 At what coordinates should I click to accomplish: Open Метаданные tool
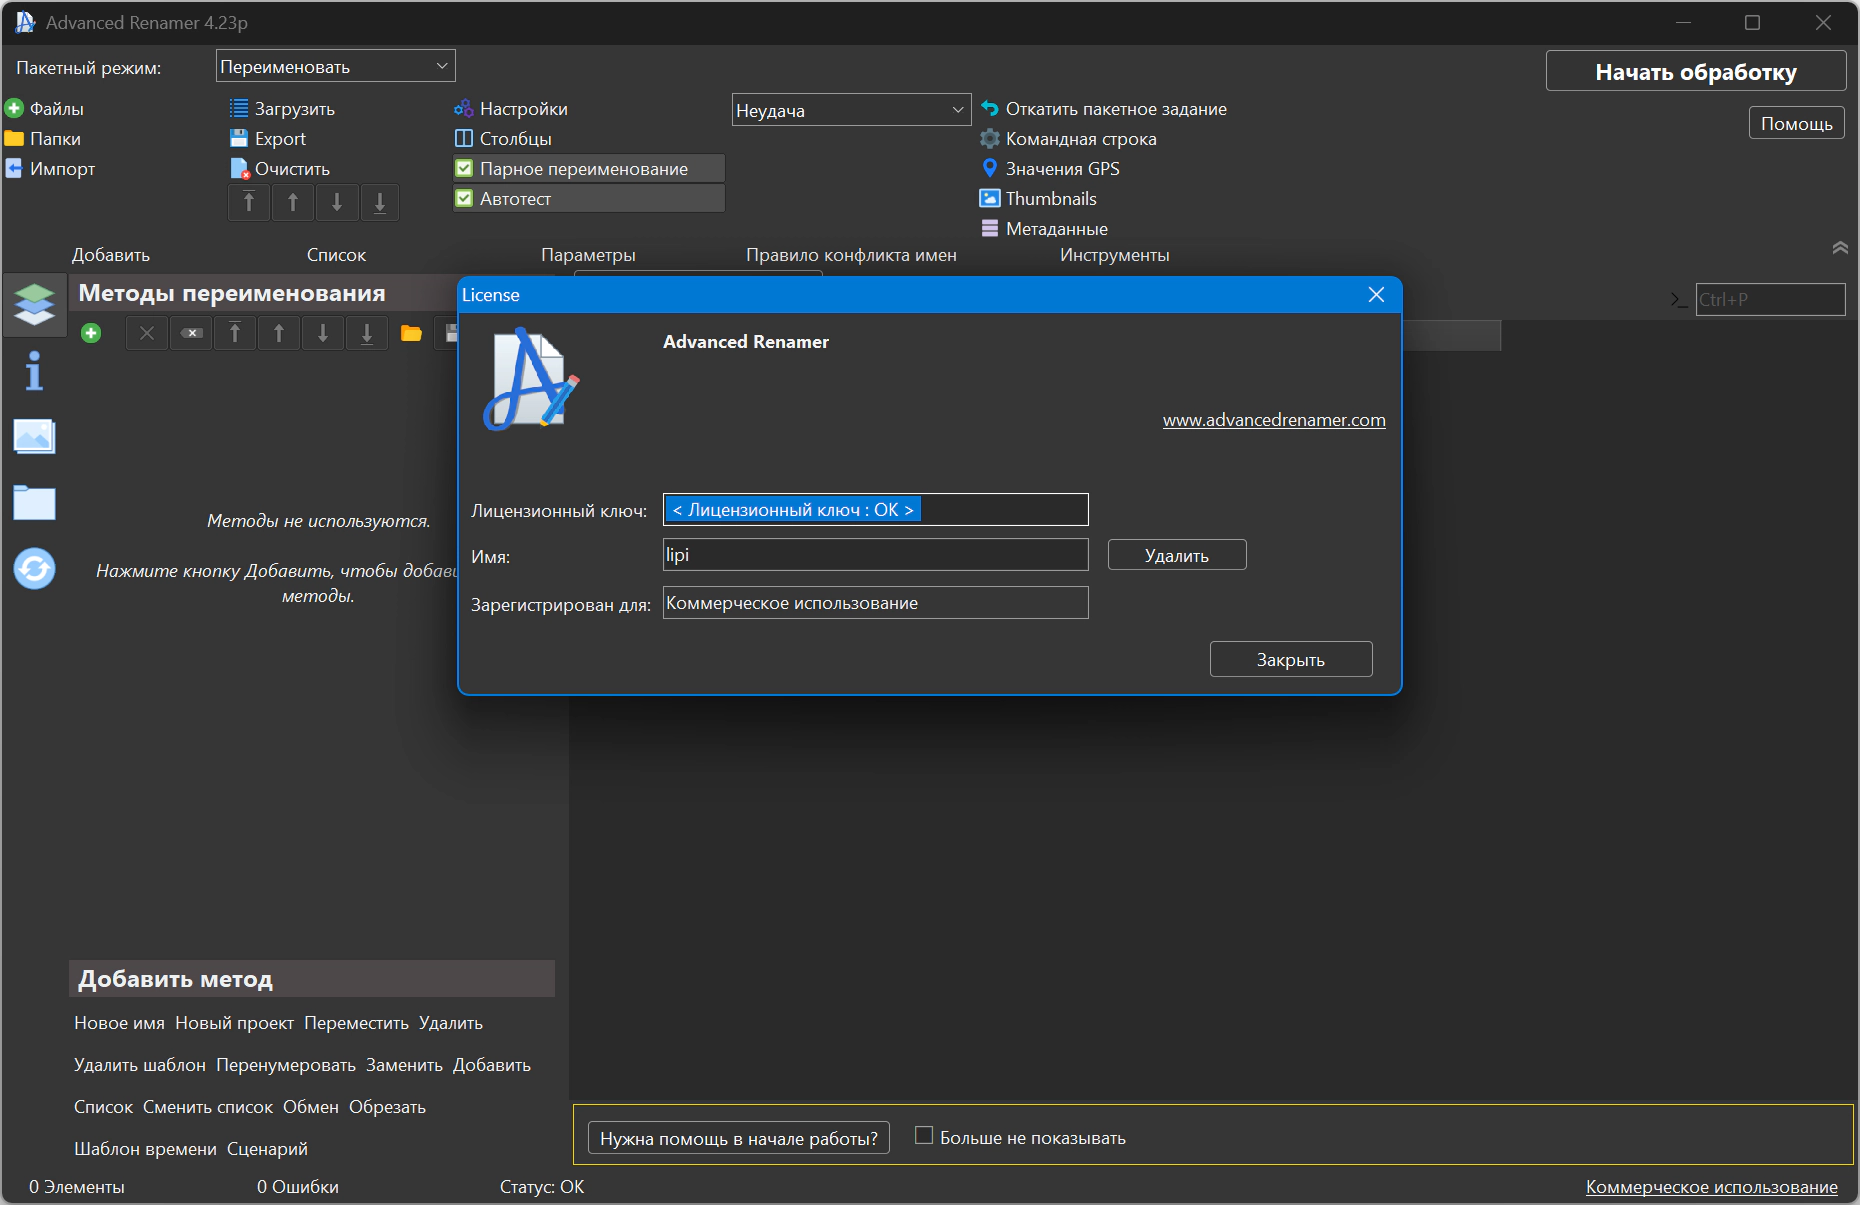[x=1044, y=229]
